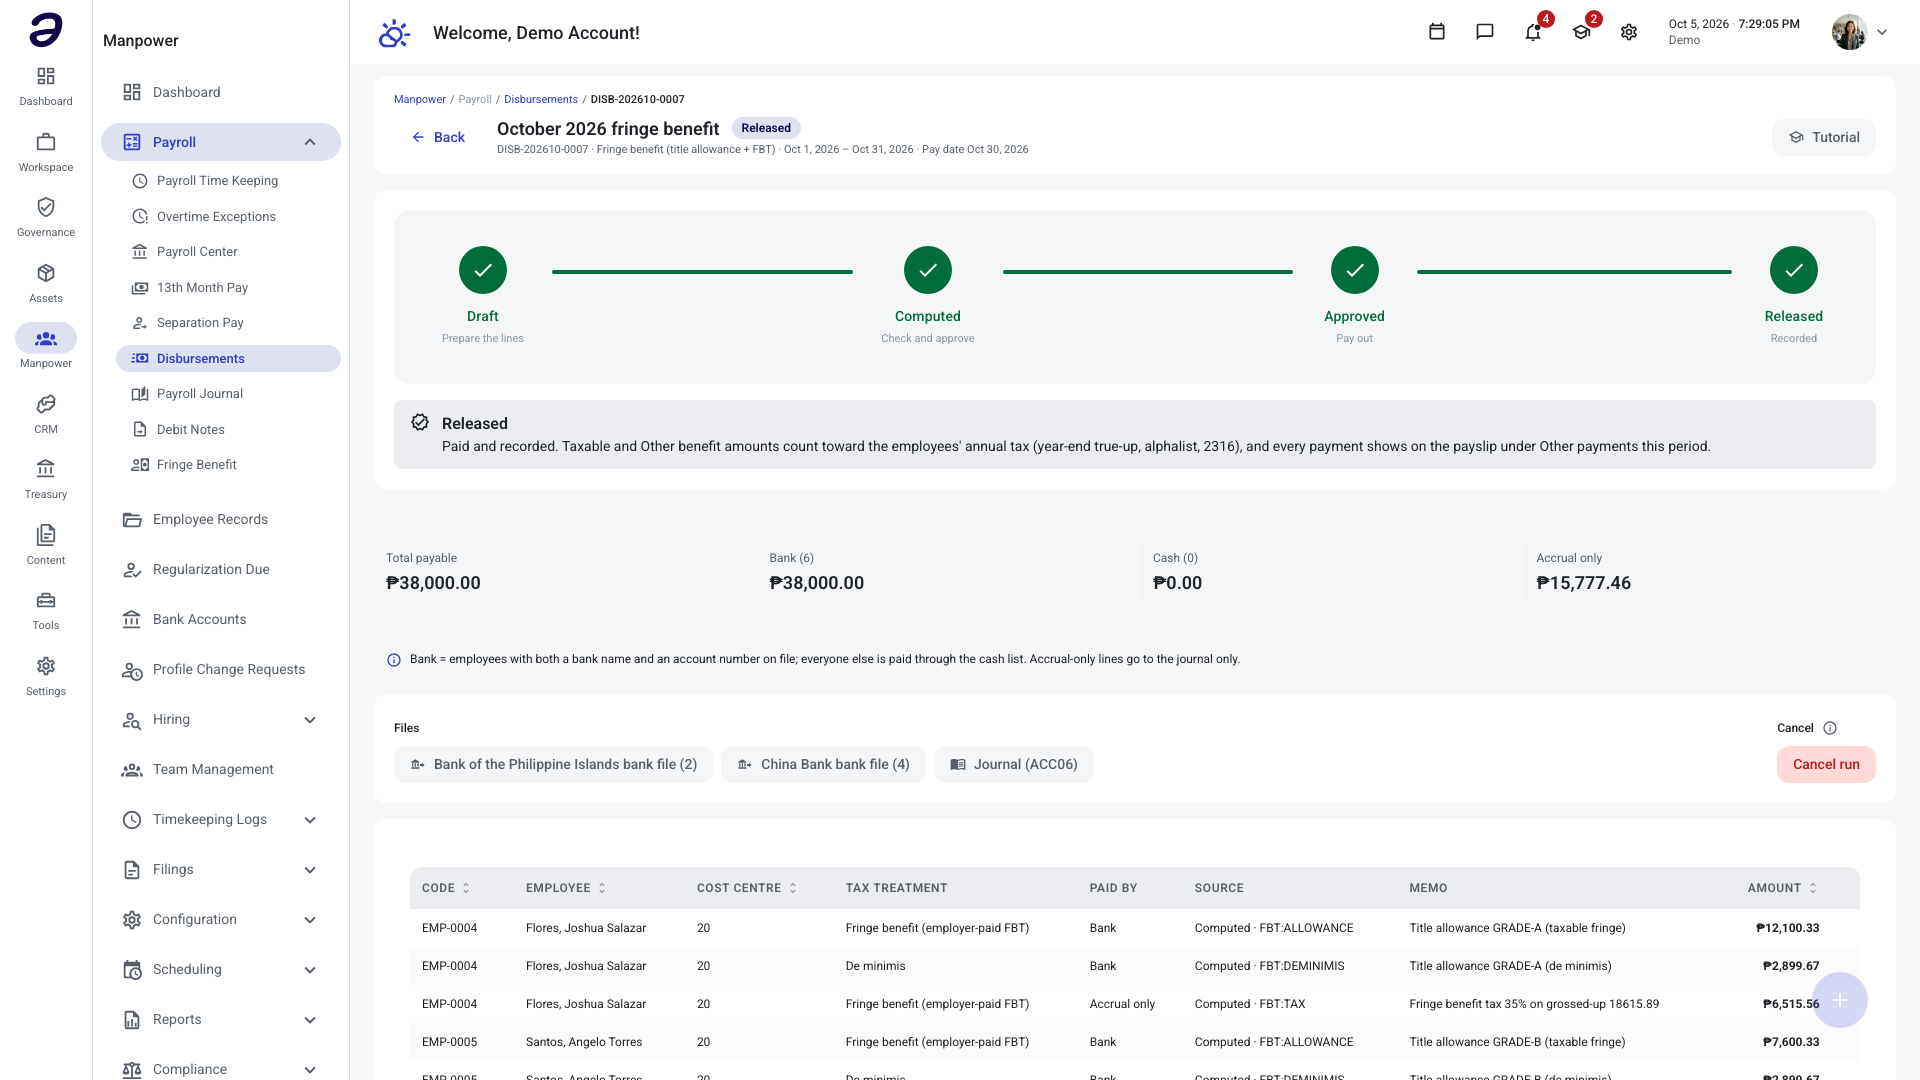This screenshot has width=1920, height=1080.
Task: Go to the Assets module in the rail
Action: (46, 283)
